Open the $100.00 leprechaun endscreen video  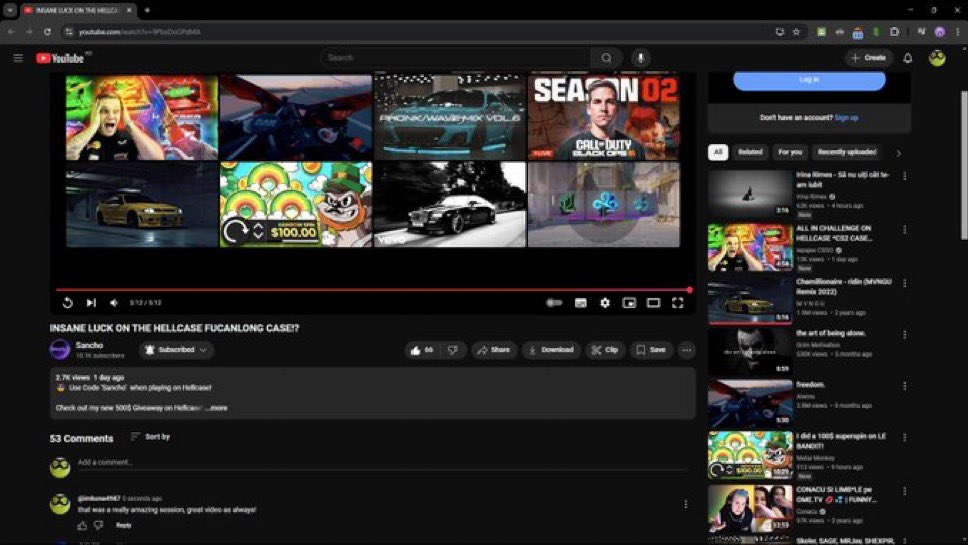(296, 204)
